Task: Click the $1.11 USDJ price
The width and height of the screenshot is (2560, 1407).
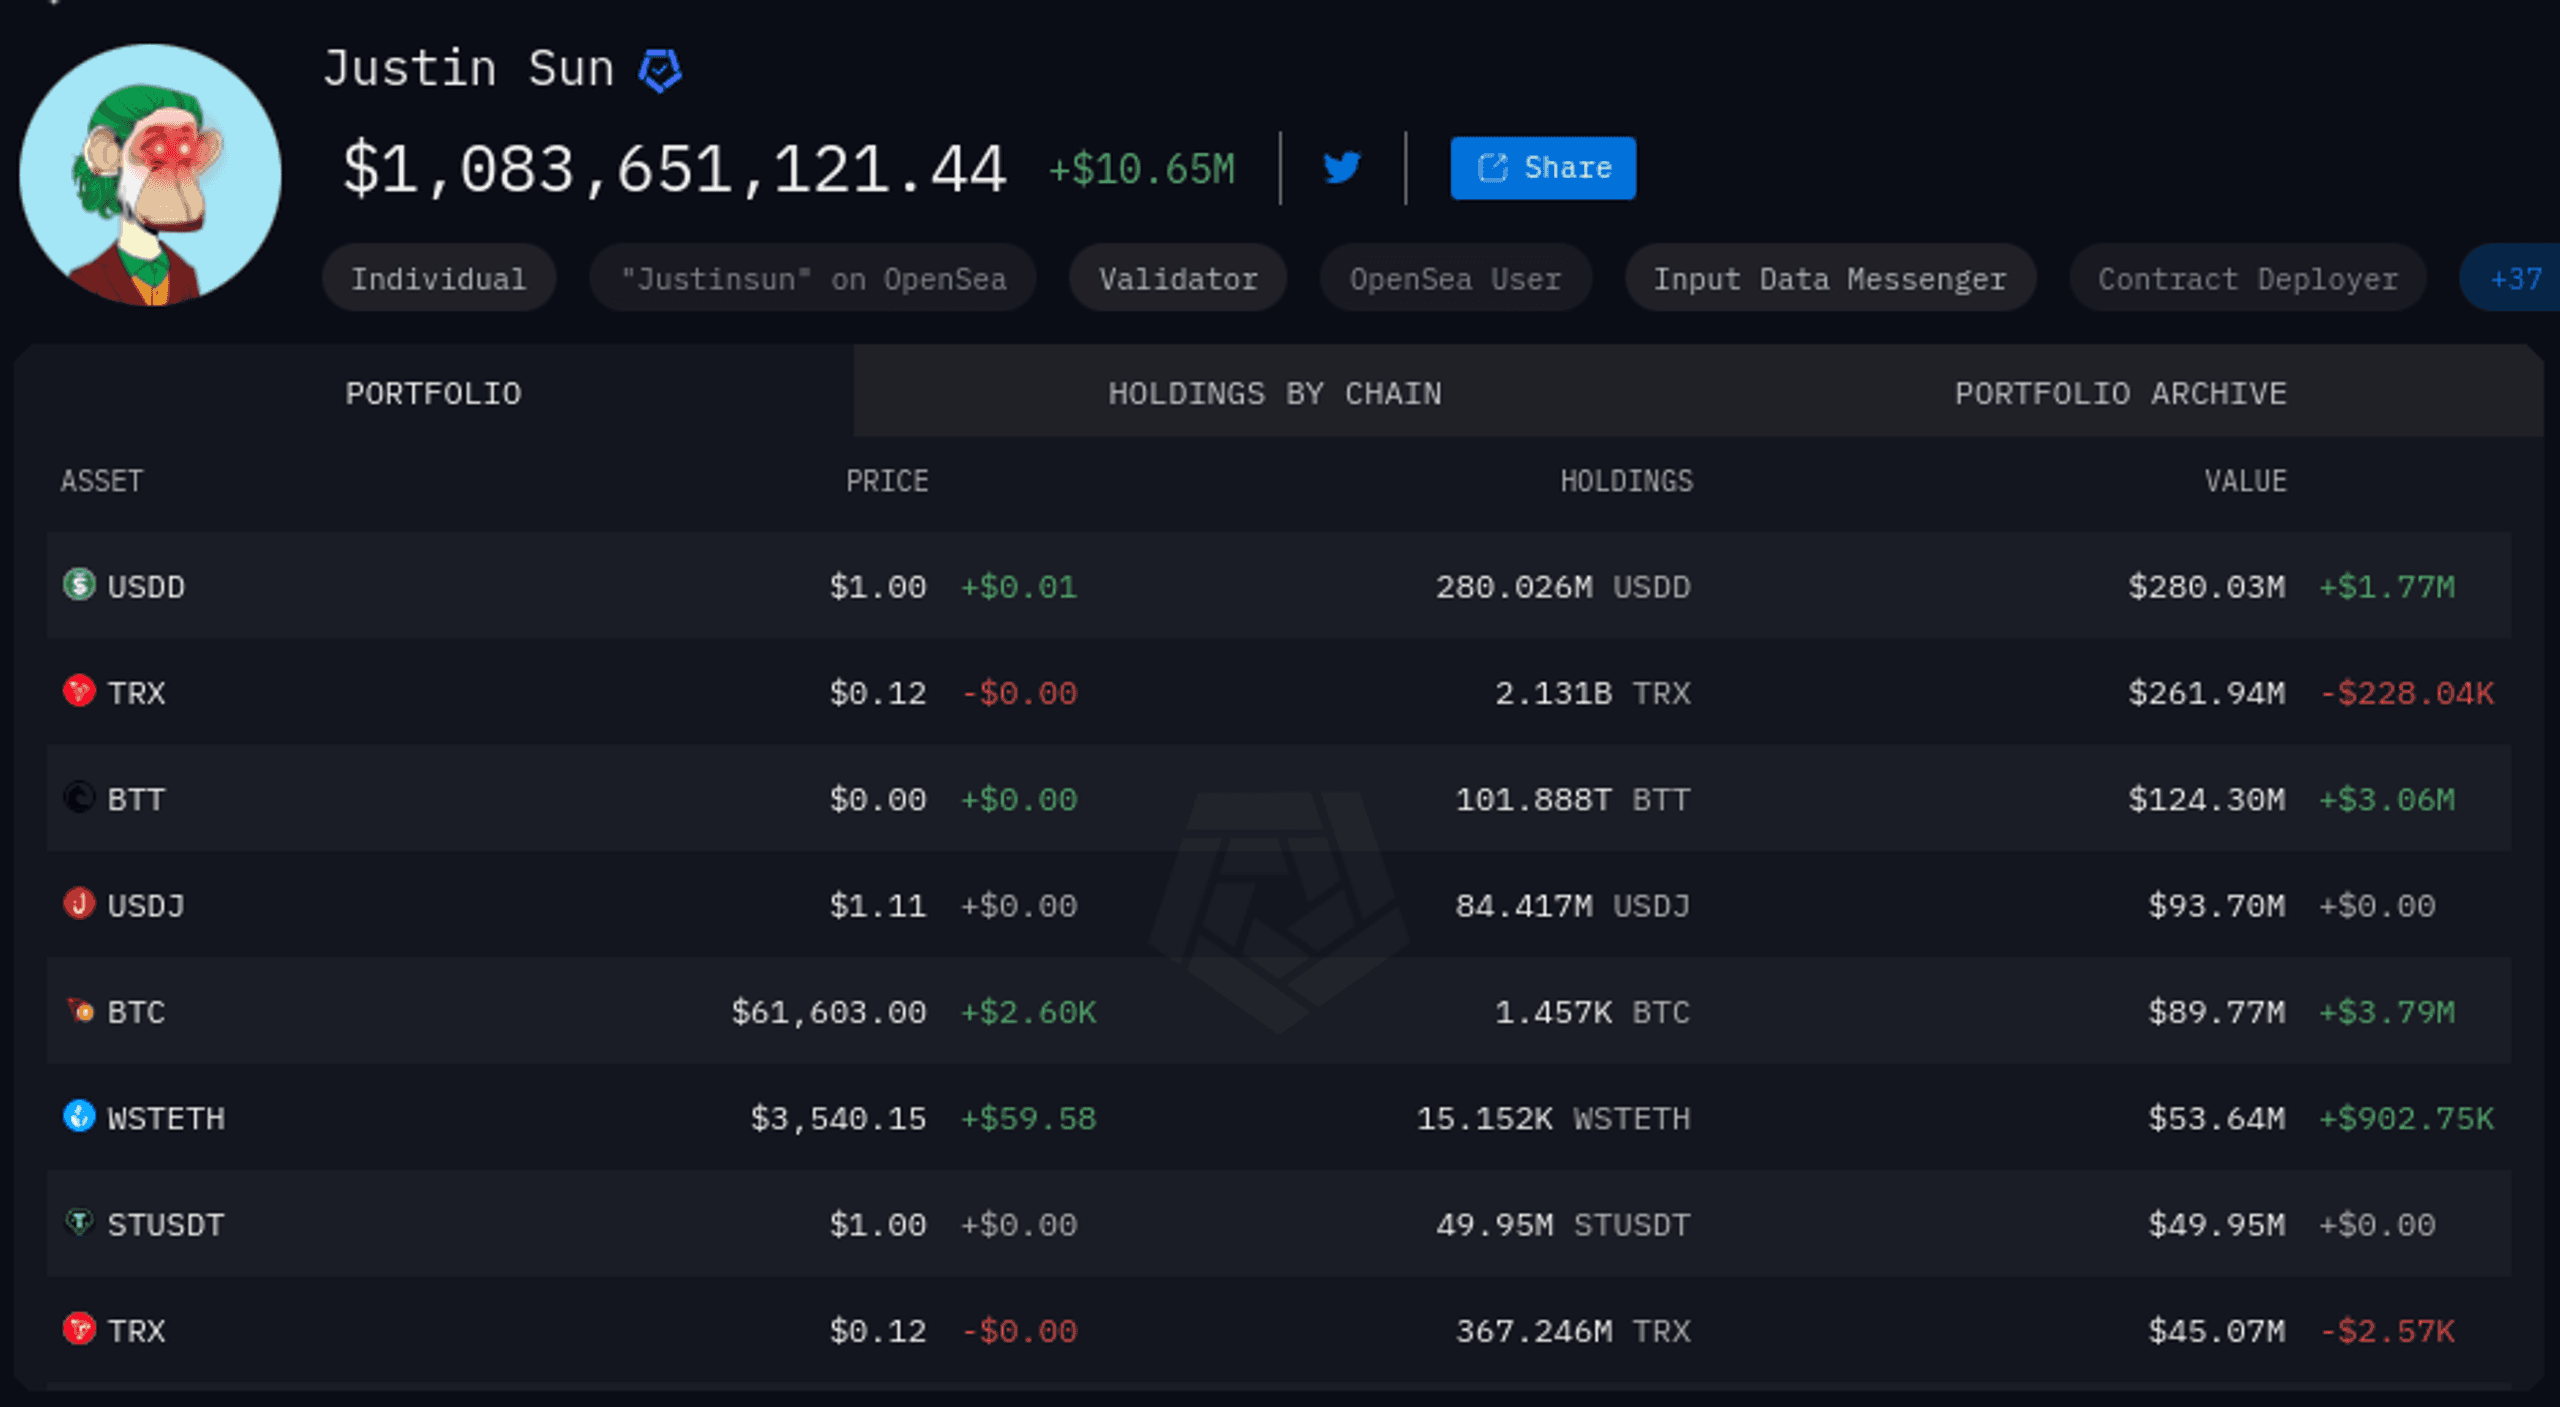Action: (x=878, y=906)
